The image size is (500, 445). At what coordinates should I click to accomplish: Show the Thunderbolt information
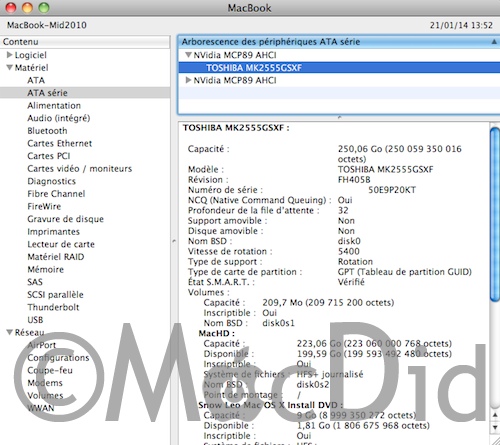[53, 307]
